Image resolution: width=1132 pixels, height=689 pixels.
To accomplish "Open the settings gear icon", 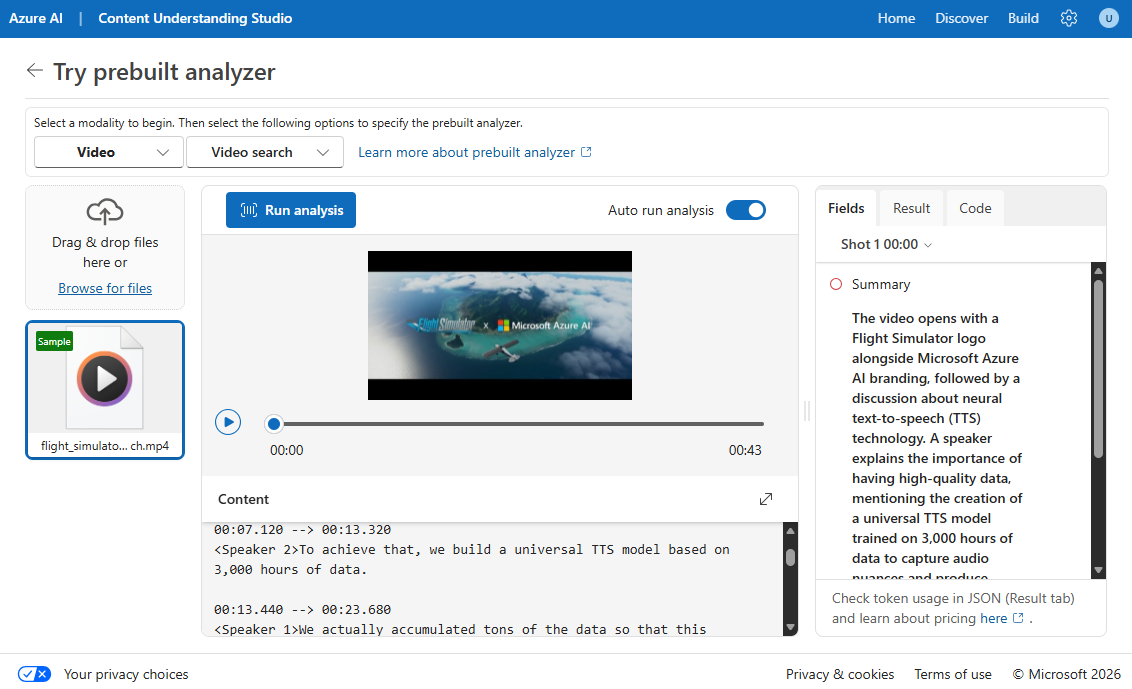I will point(1068,18).
